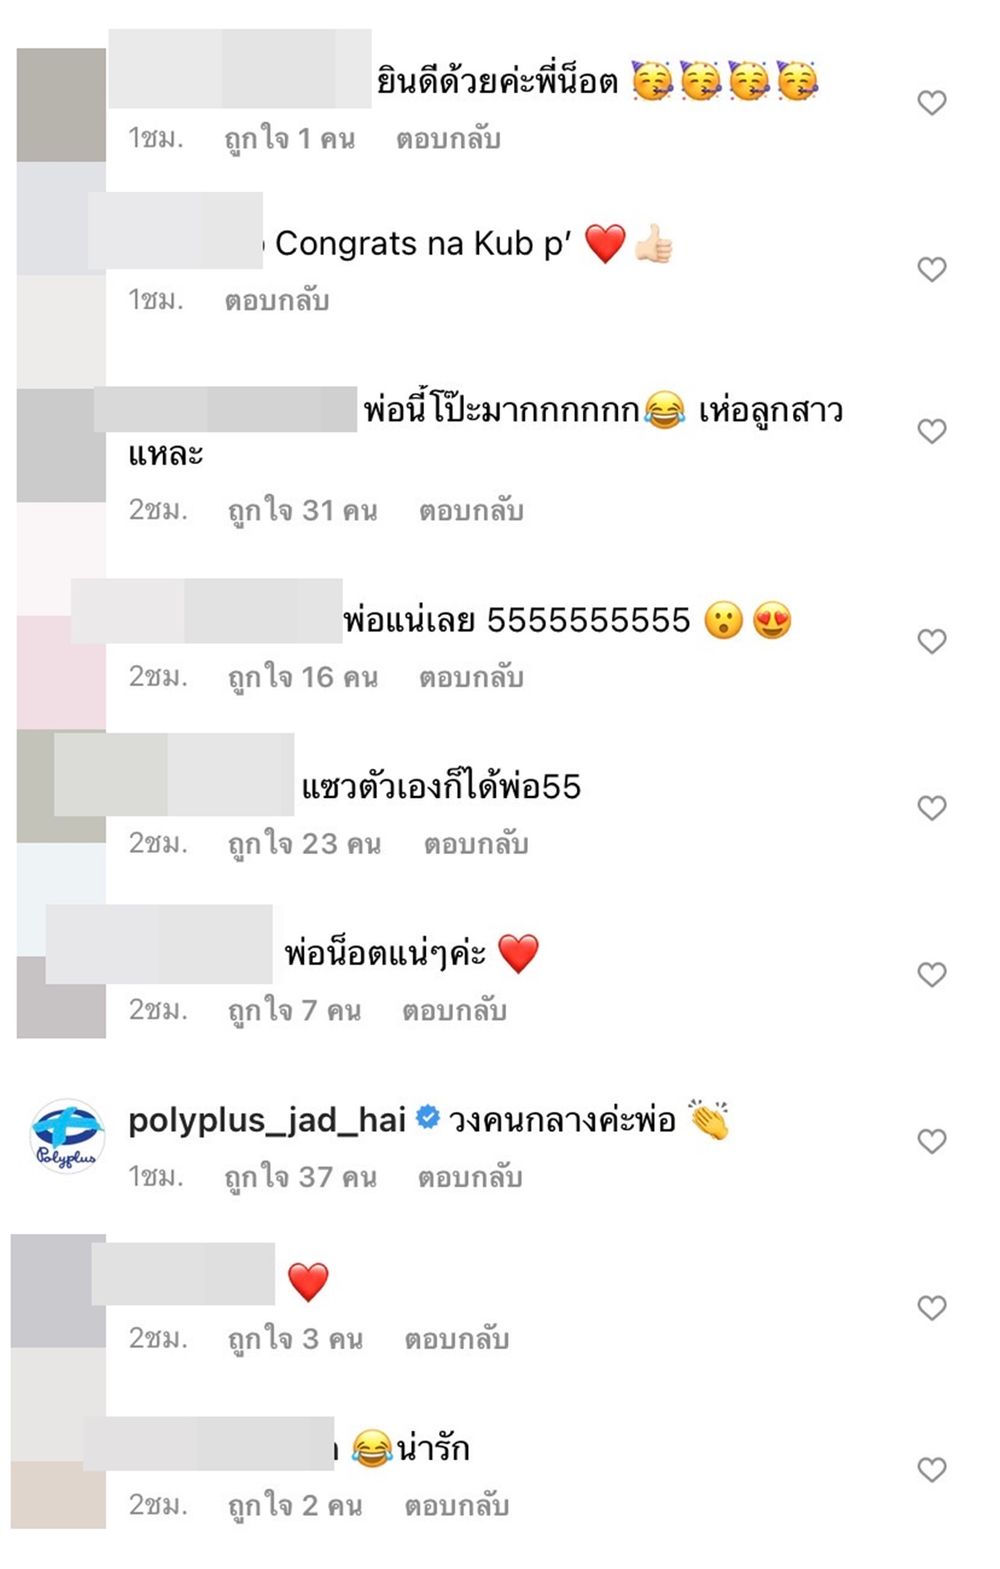Tap heart next to the "น่ารัก" comment
Screen dimensions: 1000x1569
click(931, 1469)
